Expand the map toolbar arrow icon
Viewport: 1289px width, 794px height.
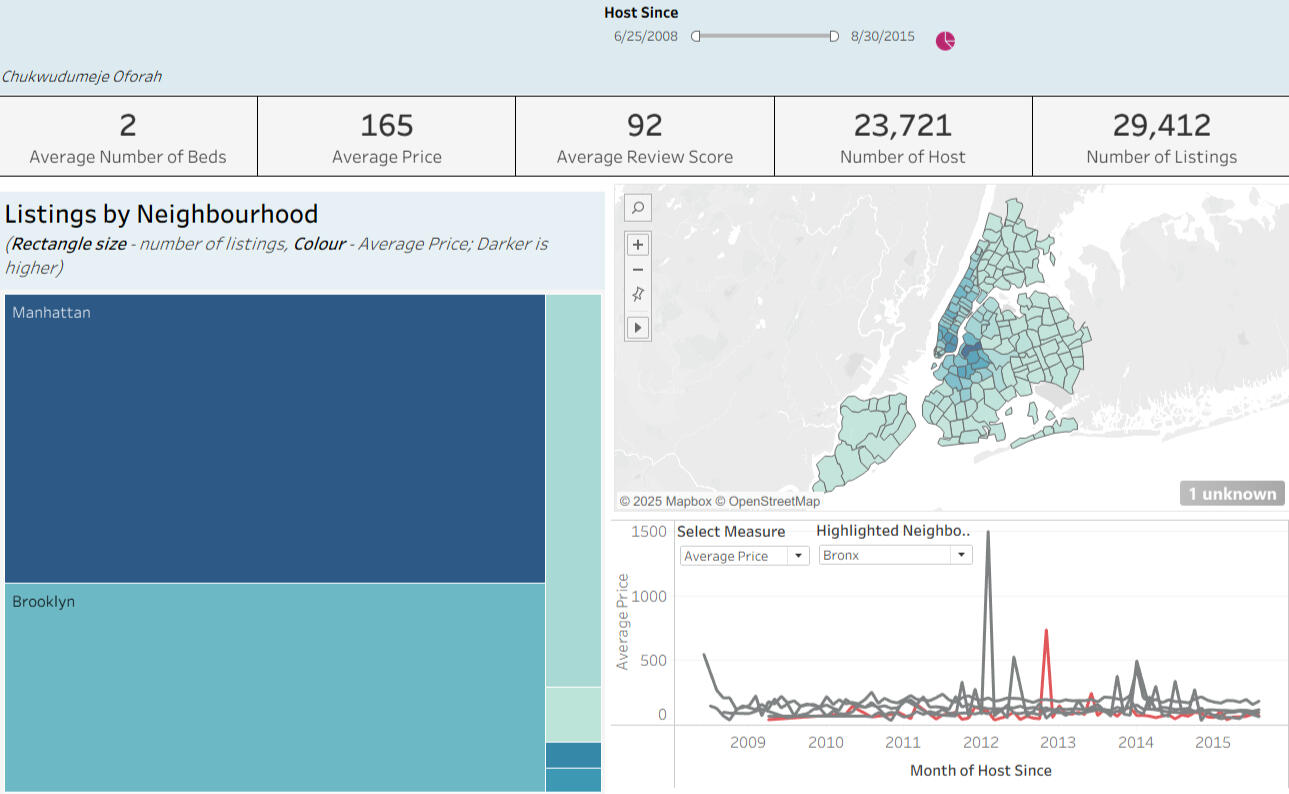click(x=637, y=327)
